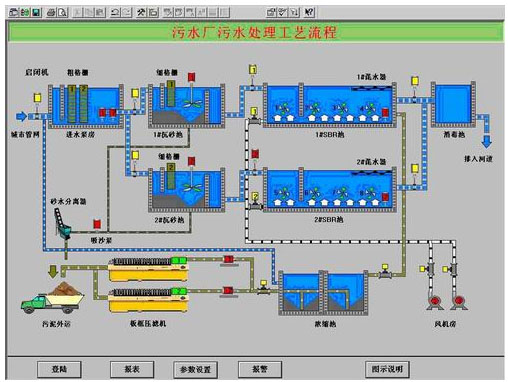The height and width of the screenshot is (382, 508).
Task: Select left blower valve in 风机房
Action: 427,269
